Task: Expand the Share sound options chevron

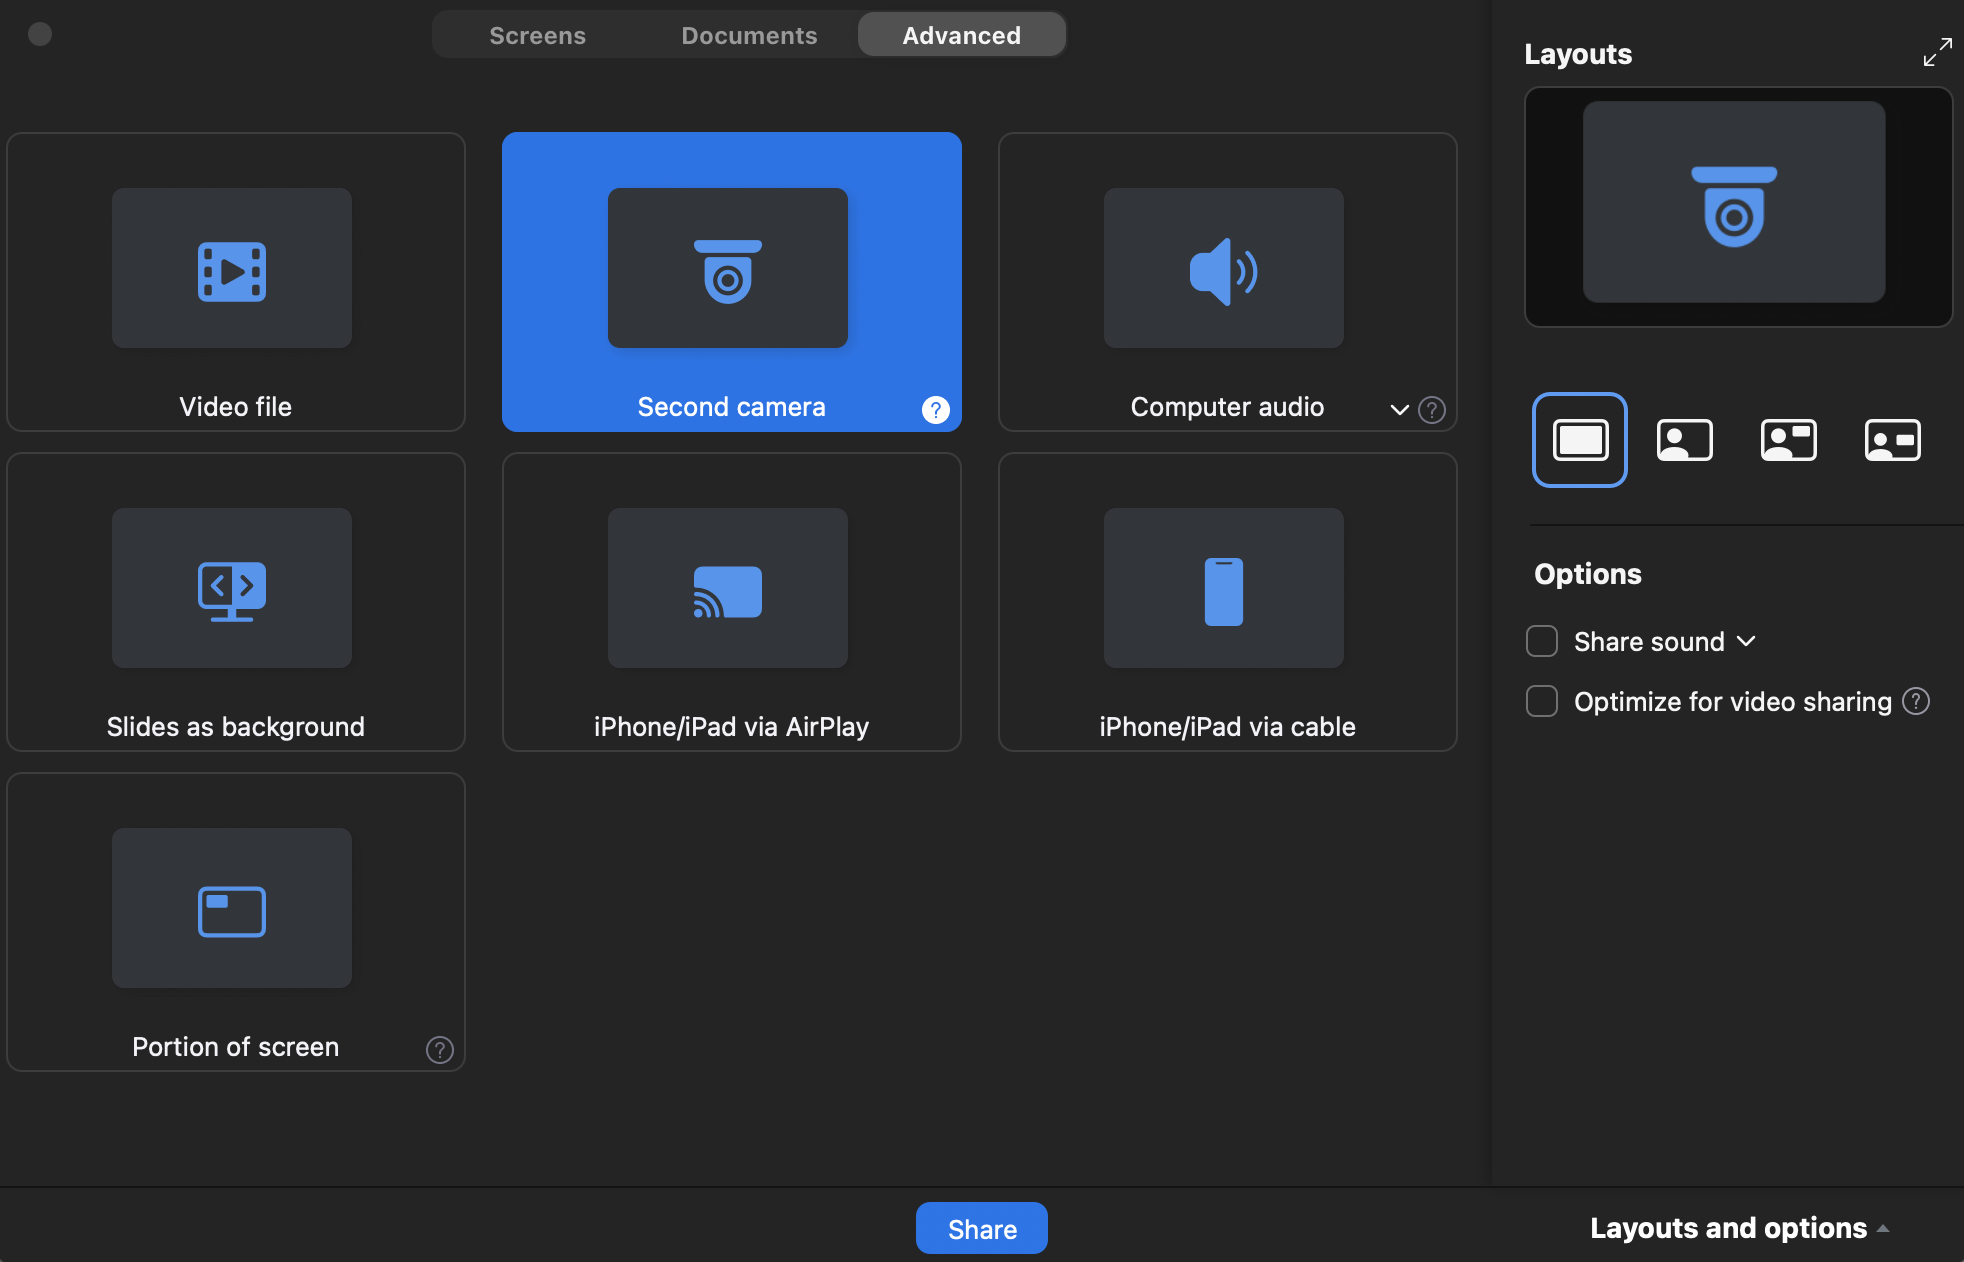Action: (x=1747, y=641)
